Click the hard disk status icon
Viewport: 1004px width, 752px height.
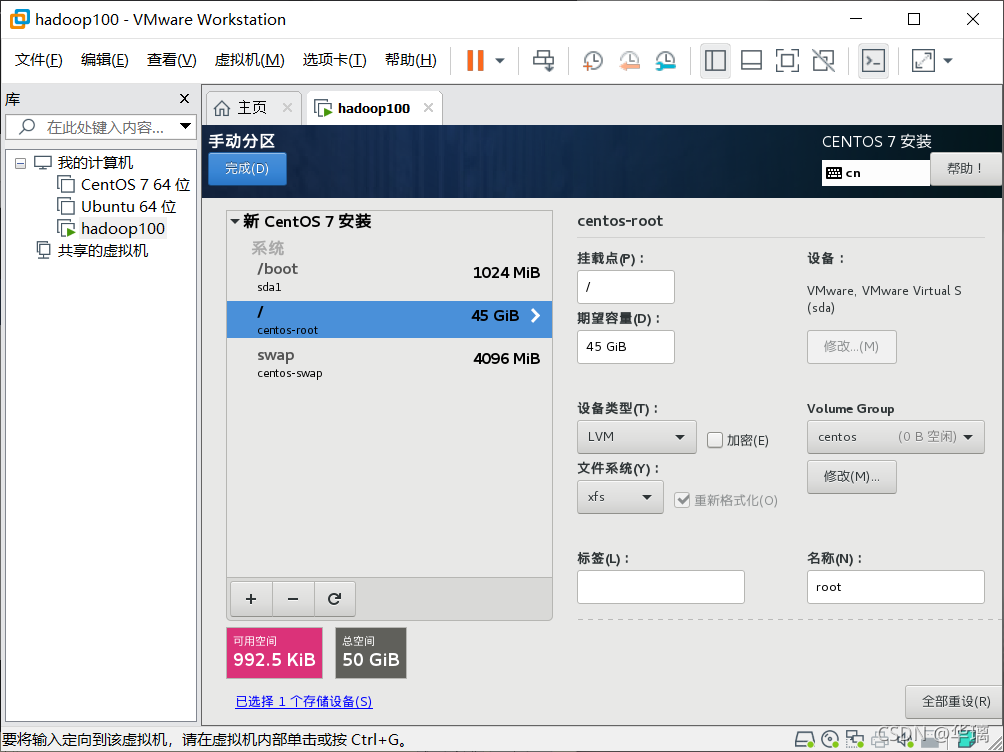[x=805, y=739]
